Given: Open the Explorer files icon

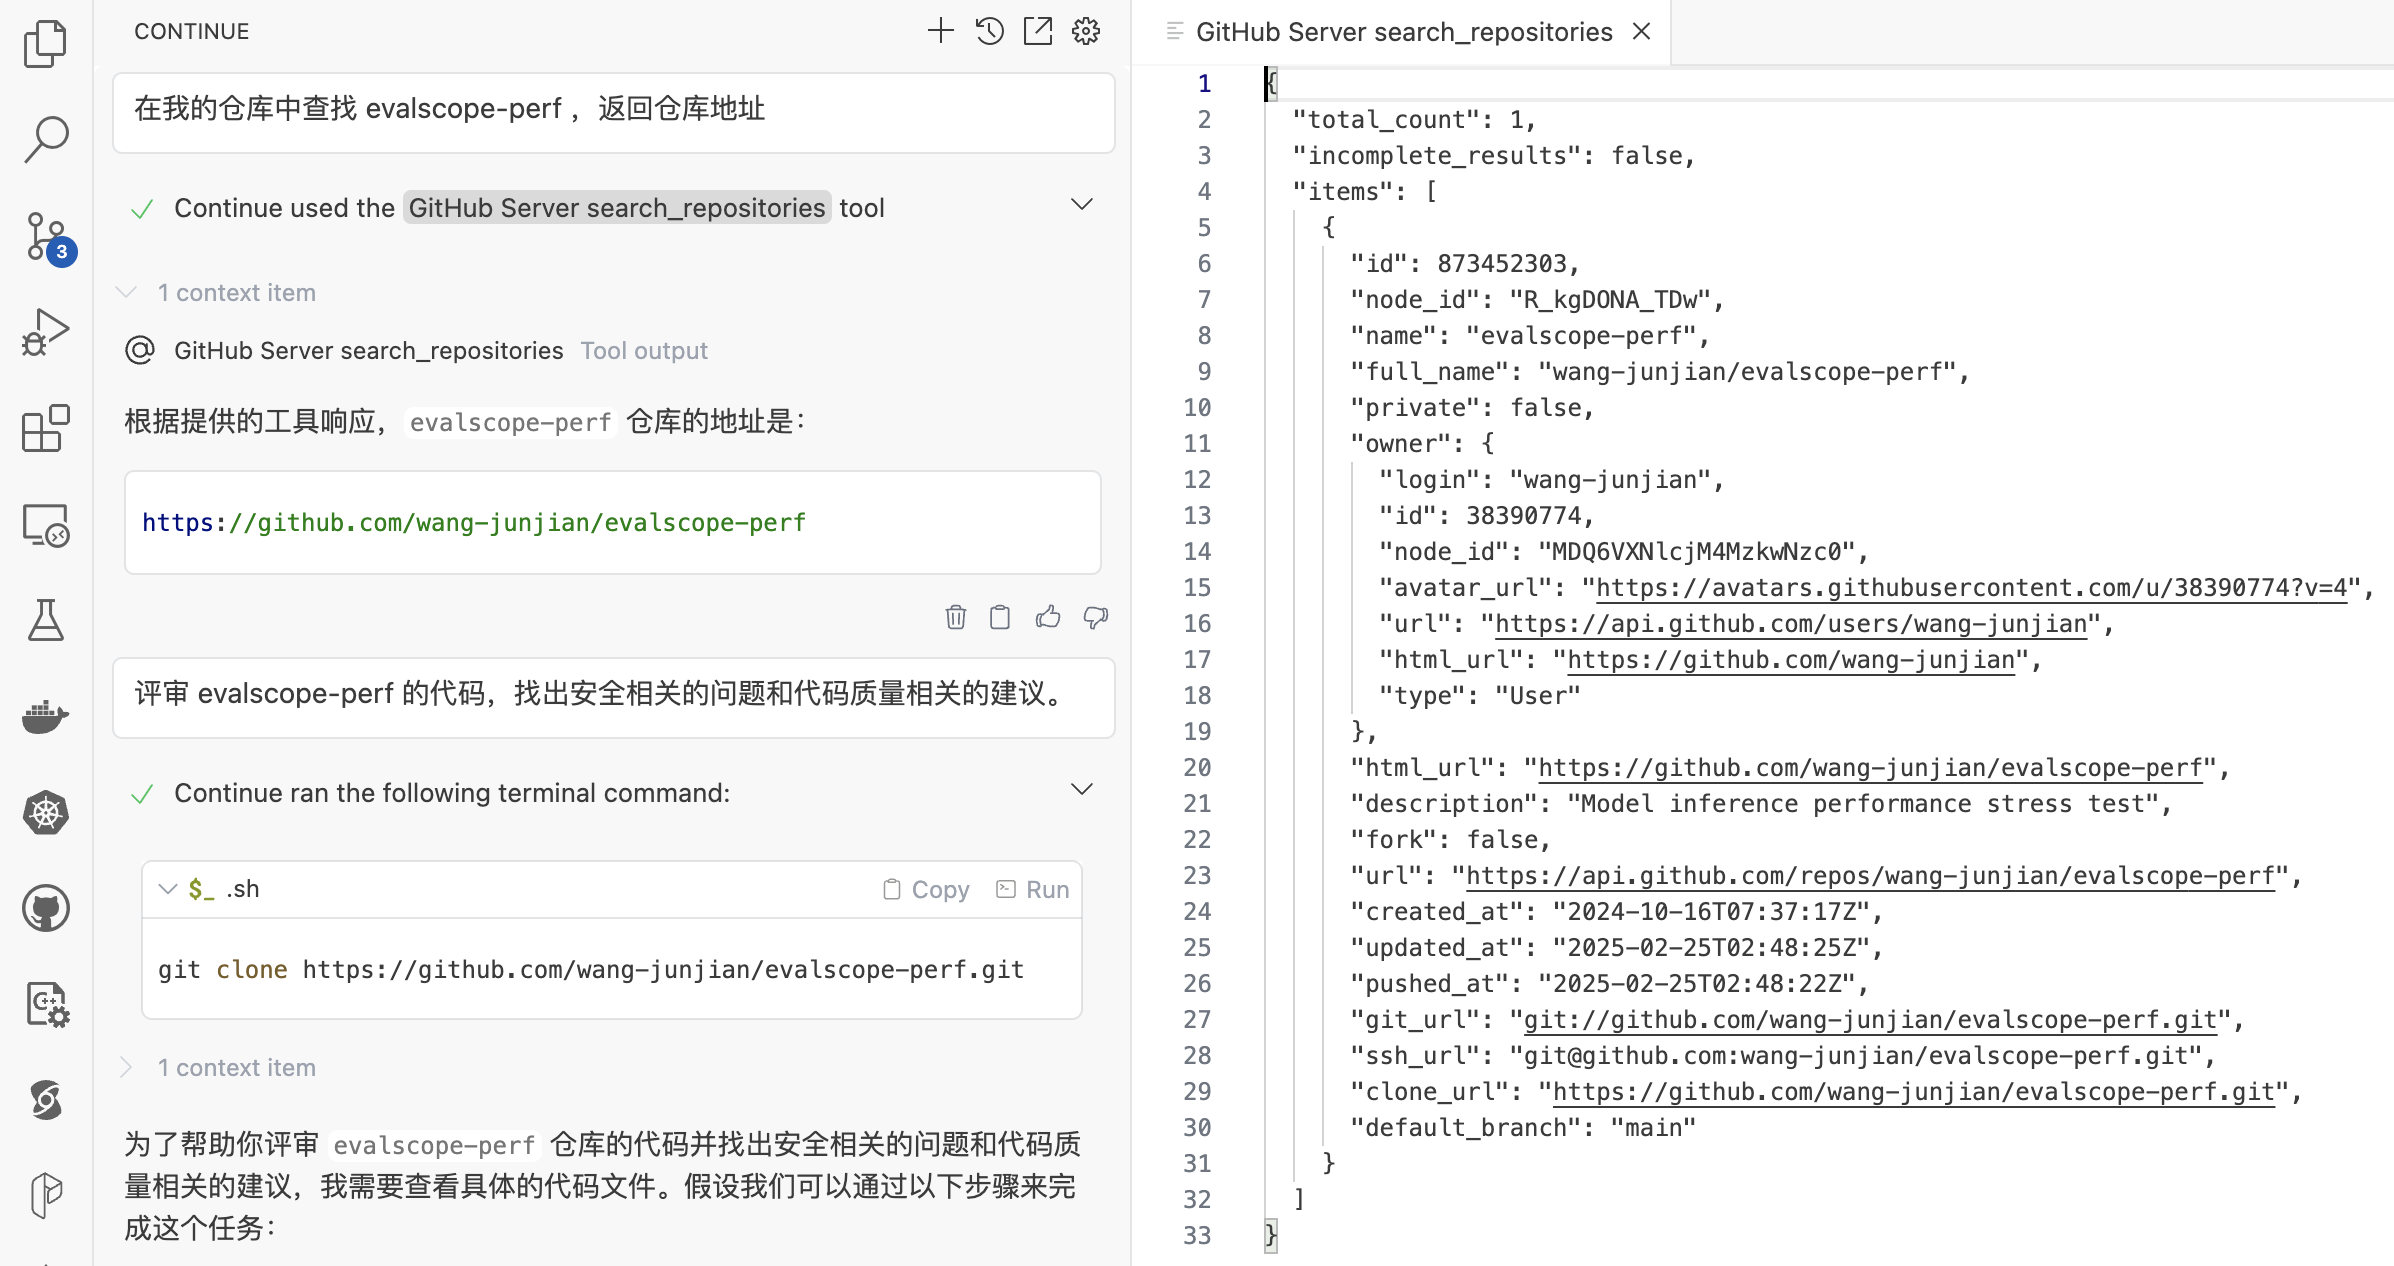Looking at the screenshot, I should click(x=45, y=44).
